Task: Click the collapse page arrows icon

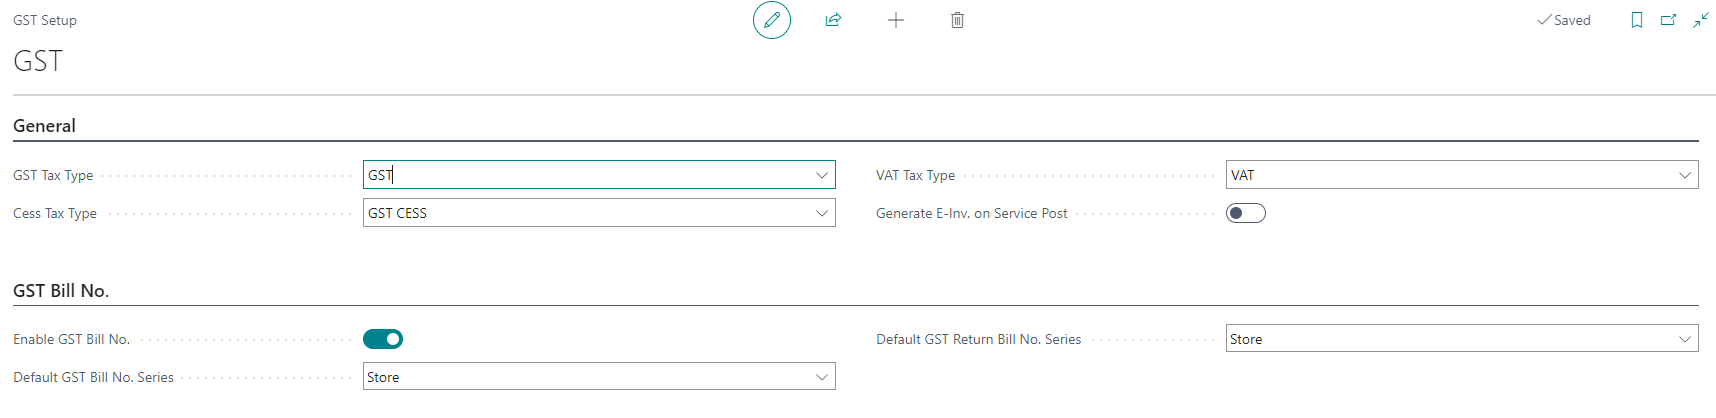Action: click(x=1701, y=20)
